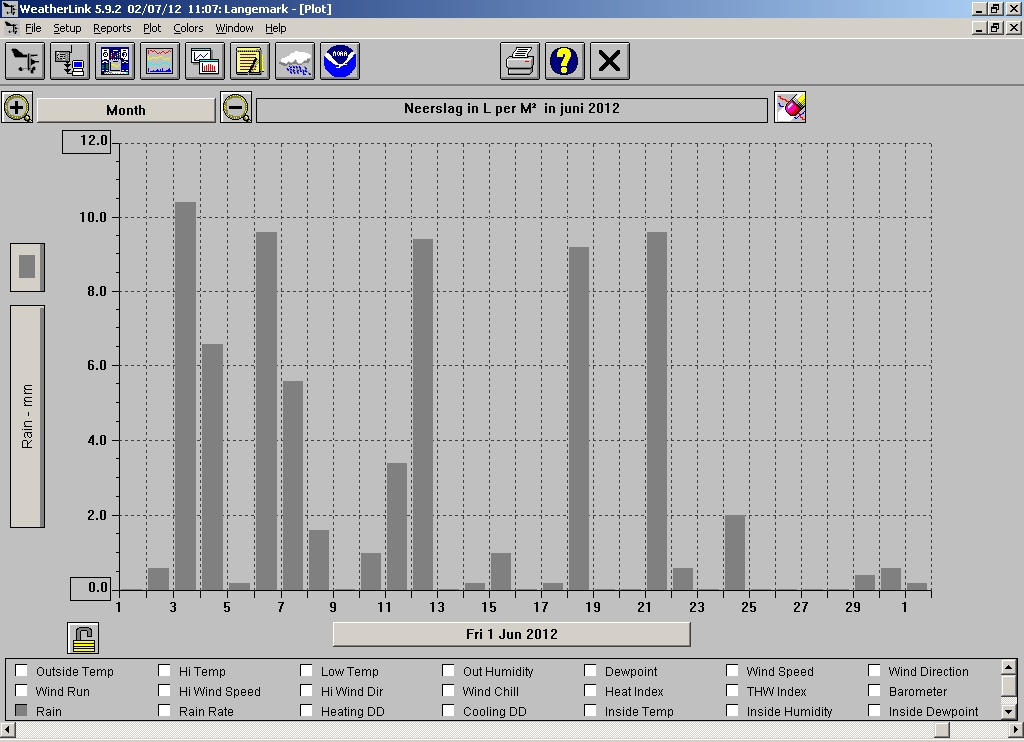Click the sensor list scroll up arrow
Screen dimensions: 1024x742
click(1008, 667)
